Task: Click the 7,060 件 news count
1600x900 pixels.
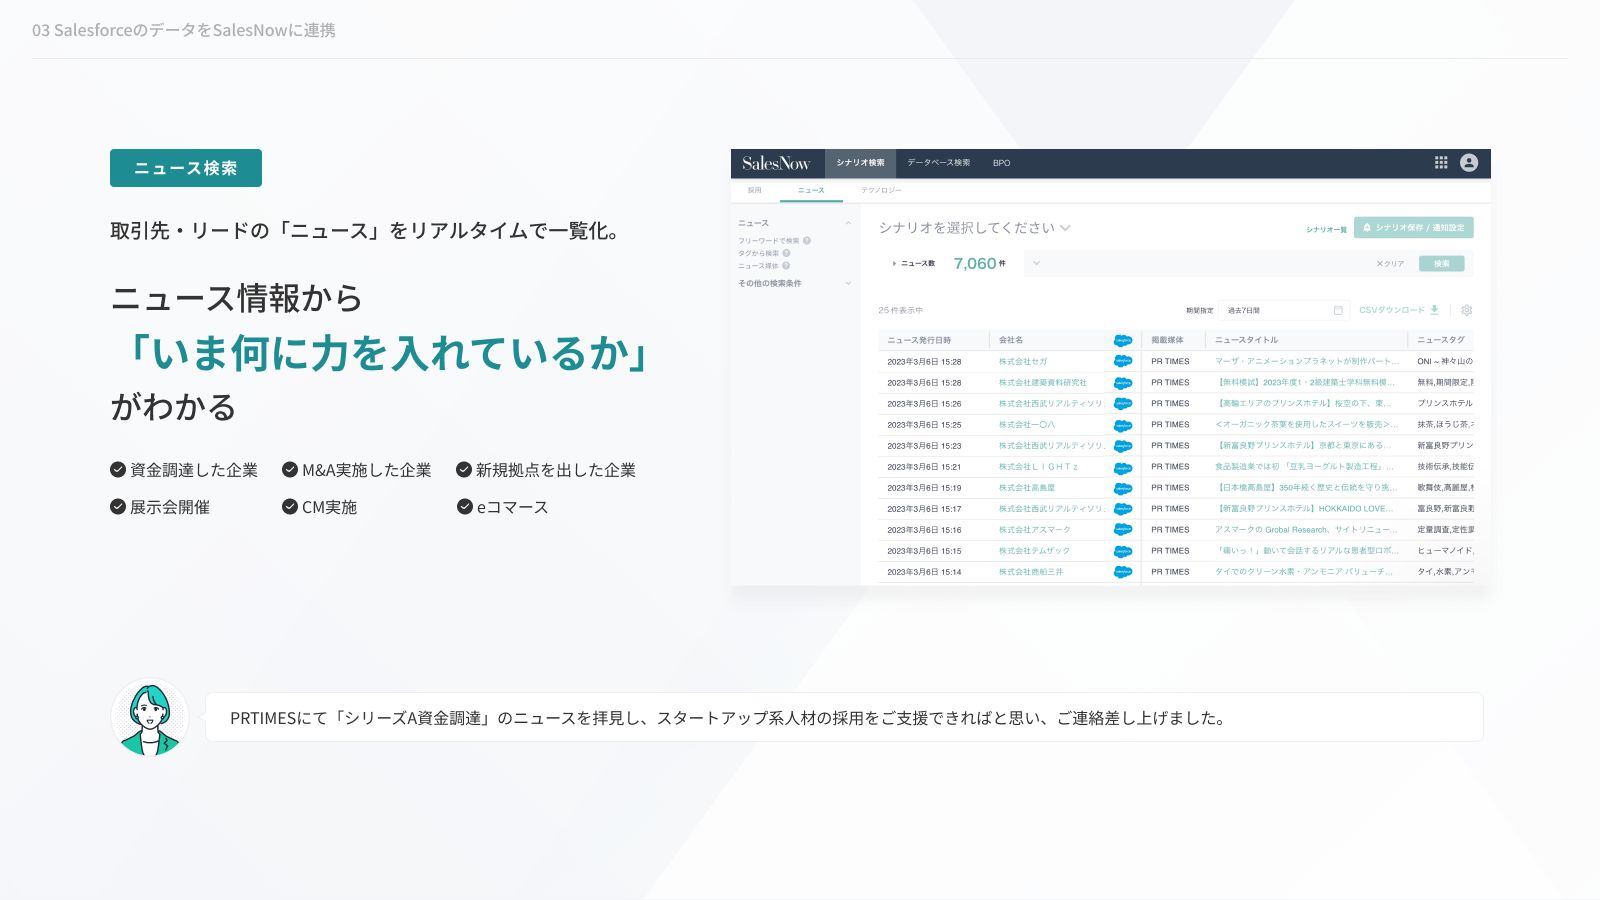Action: click(x=980, y=264)
